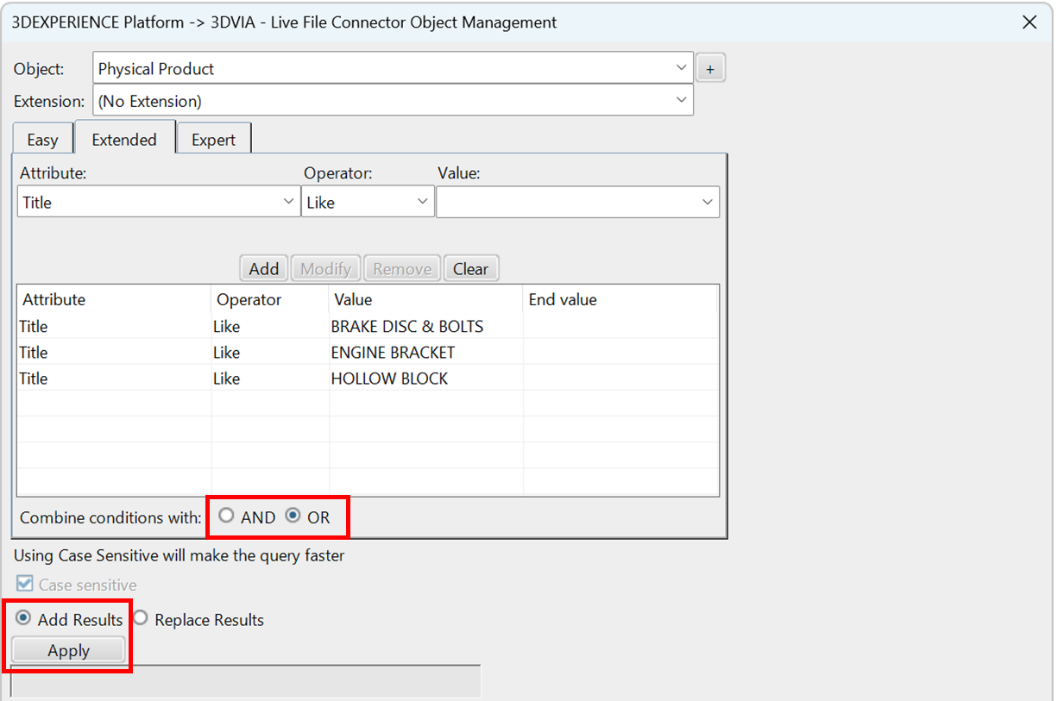The image size is (1058, 701).
Task: Click the Operator column header
Action: click(270, 300)
